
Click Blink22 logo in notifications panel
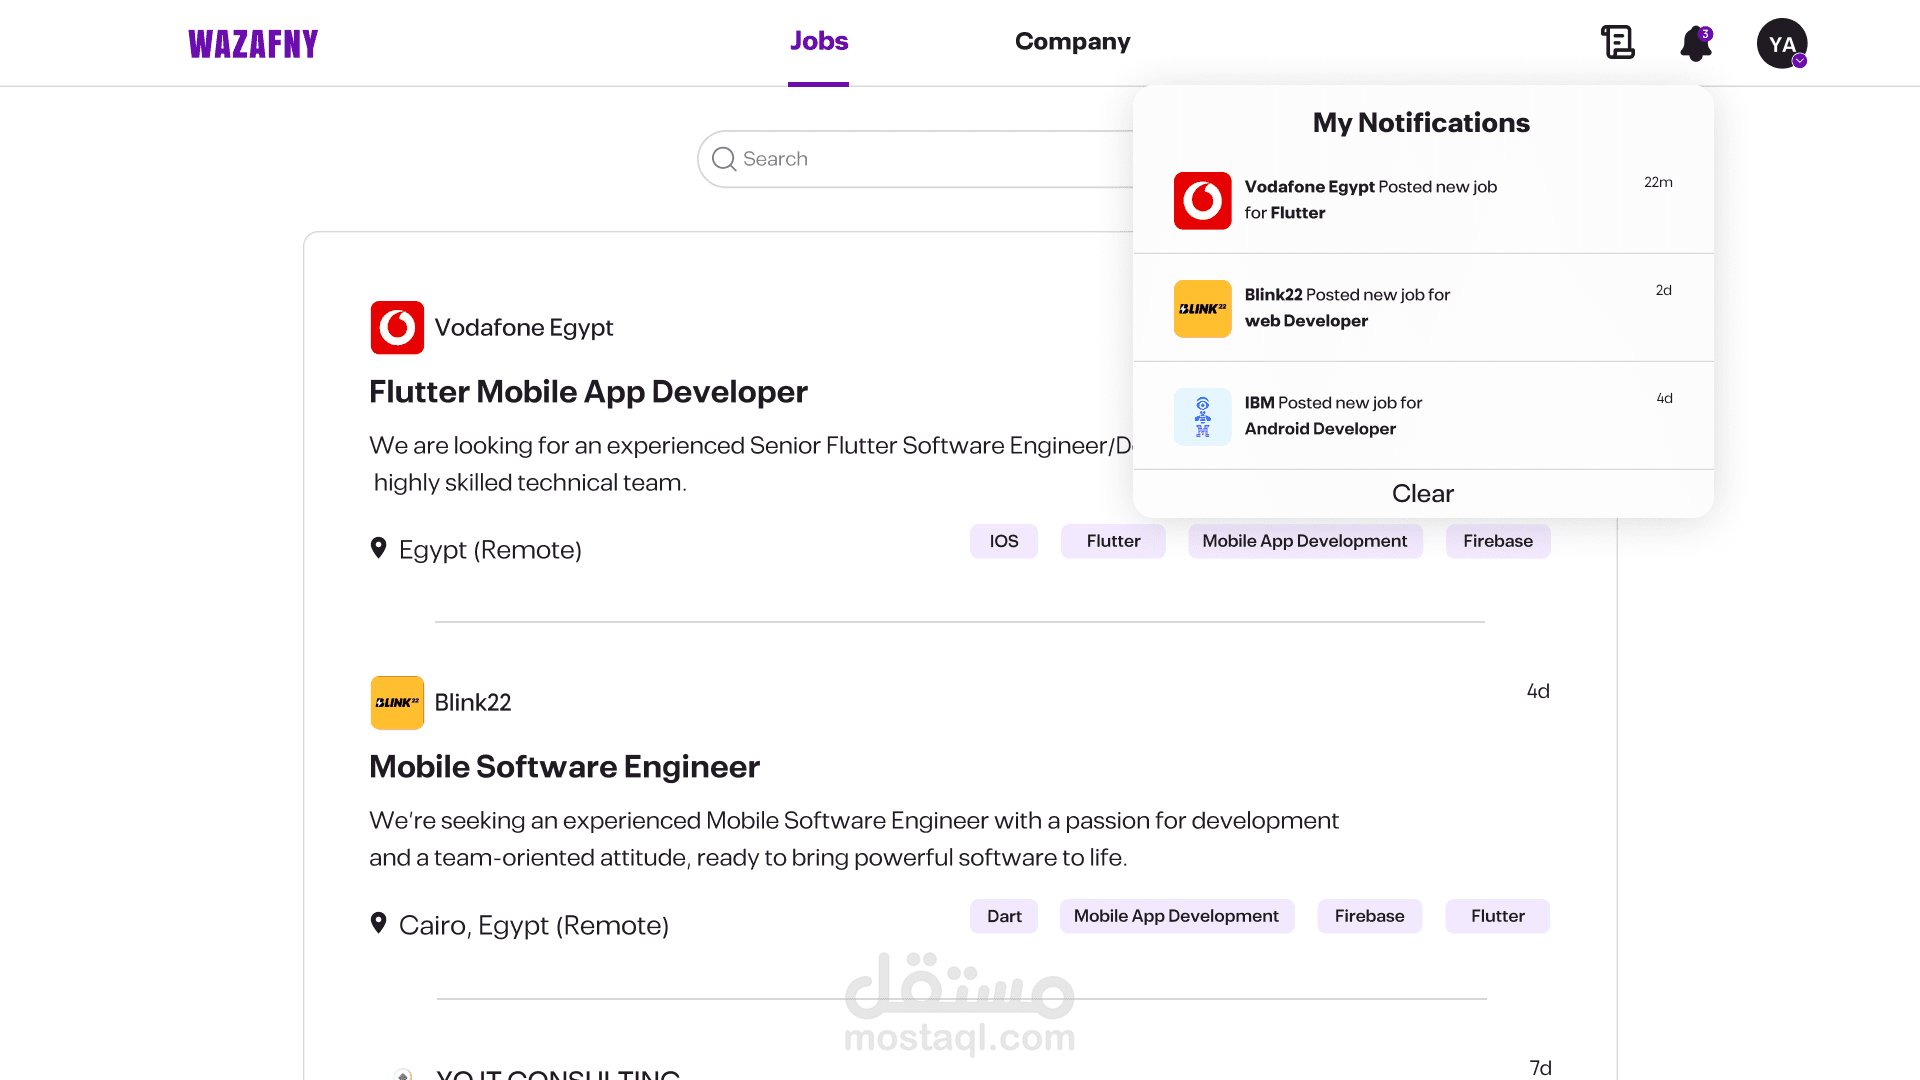click(1202, 309)
